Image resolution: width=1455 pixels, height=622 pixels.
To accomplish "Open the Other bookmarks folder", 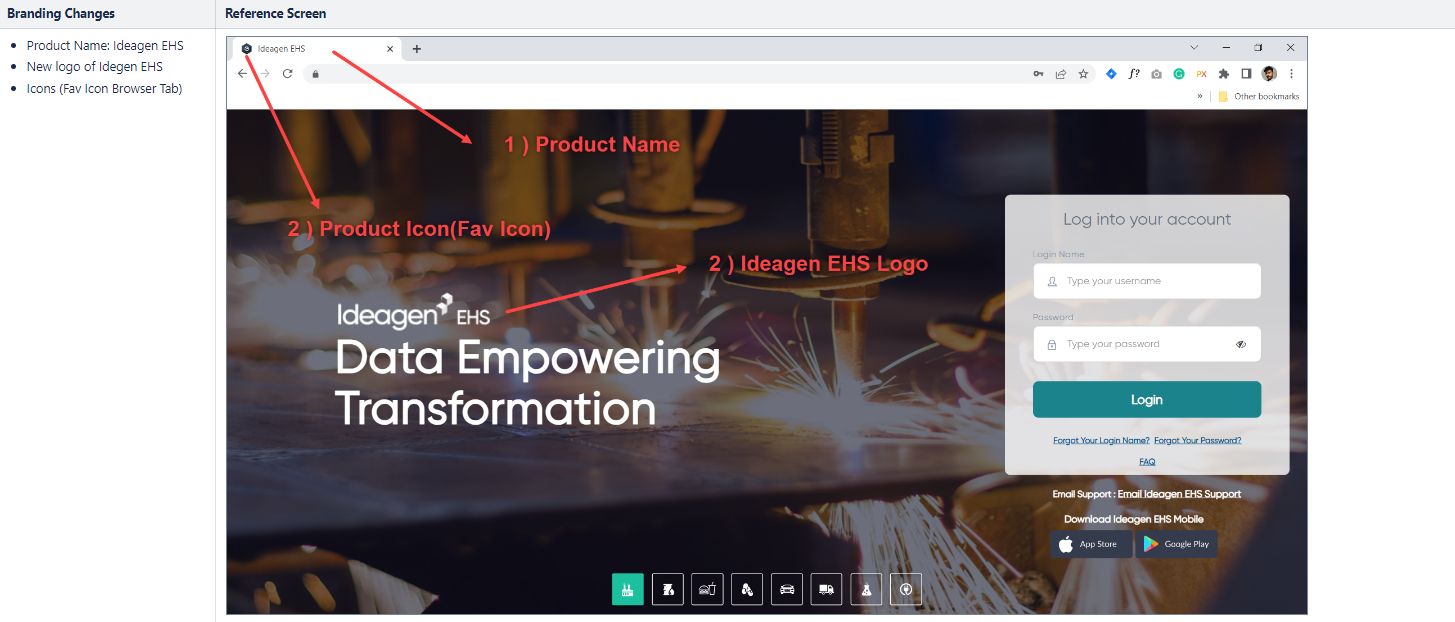I will [x=1258, y=96].
